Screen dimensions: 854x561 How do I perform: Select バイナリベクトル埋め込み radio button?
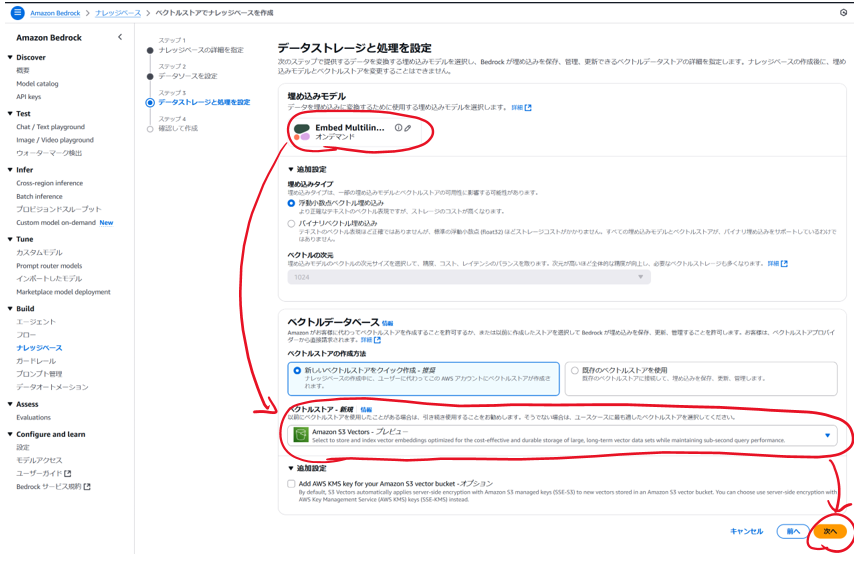tap(291, 223)
